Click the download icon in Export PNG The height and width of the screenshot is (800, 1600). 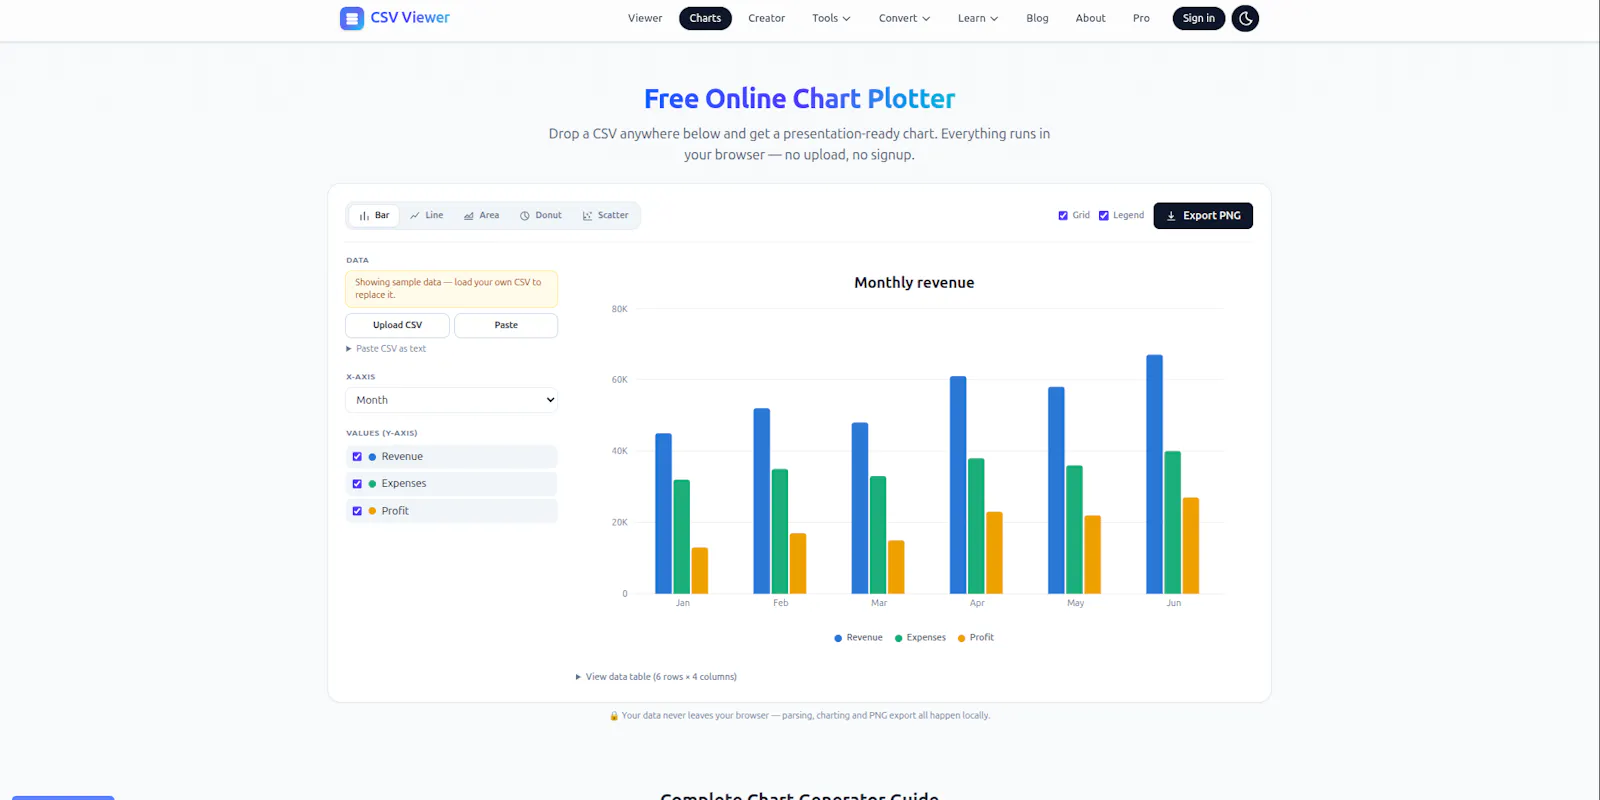click(1171, 216)
